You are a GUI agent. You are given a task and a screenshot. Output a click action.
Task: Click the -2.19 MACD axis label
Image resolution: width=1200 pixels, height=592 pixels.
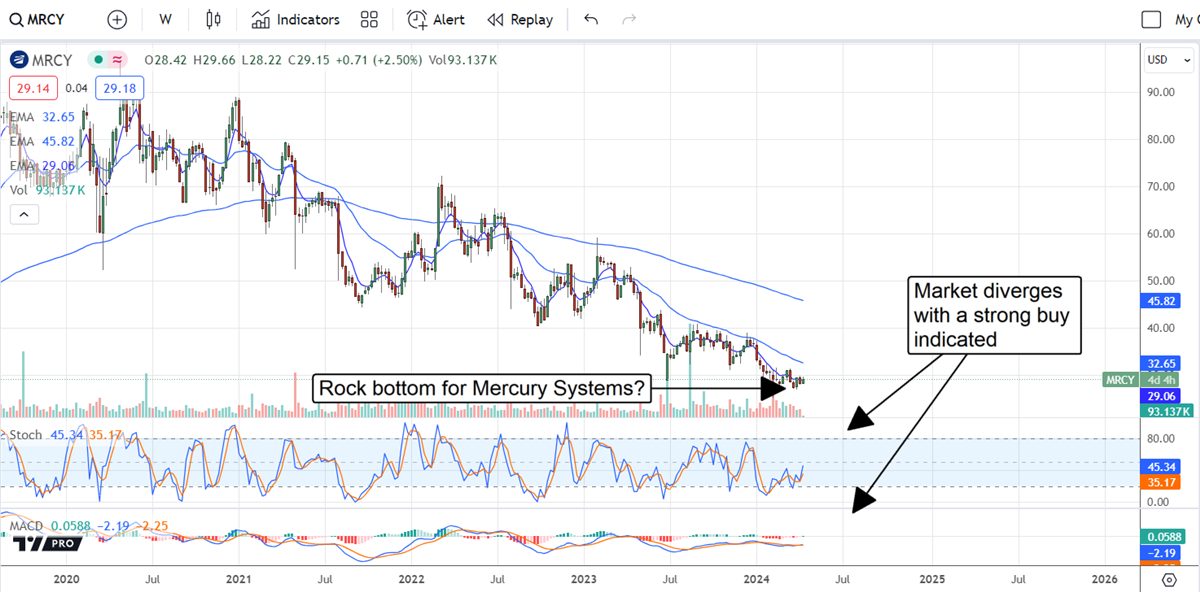1160,553
